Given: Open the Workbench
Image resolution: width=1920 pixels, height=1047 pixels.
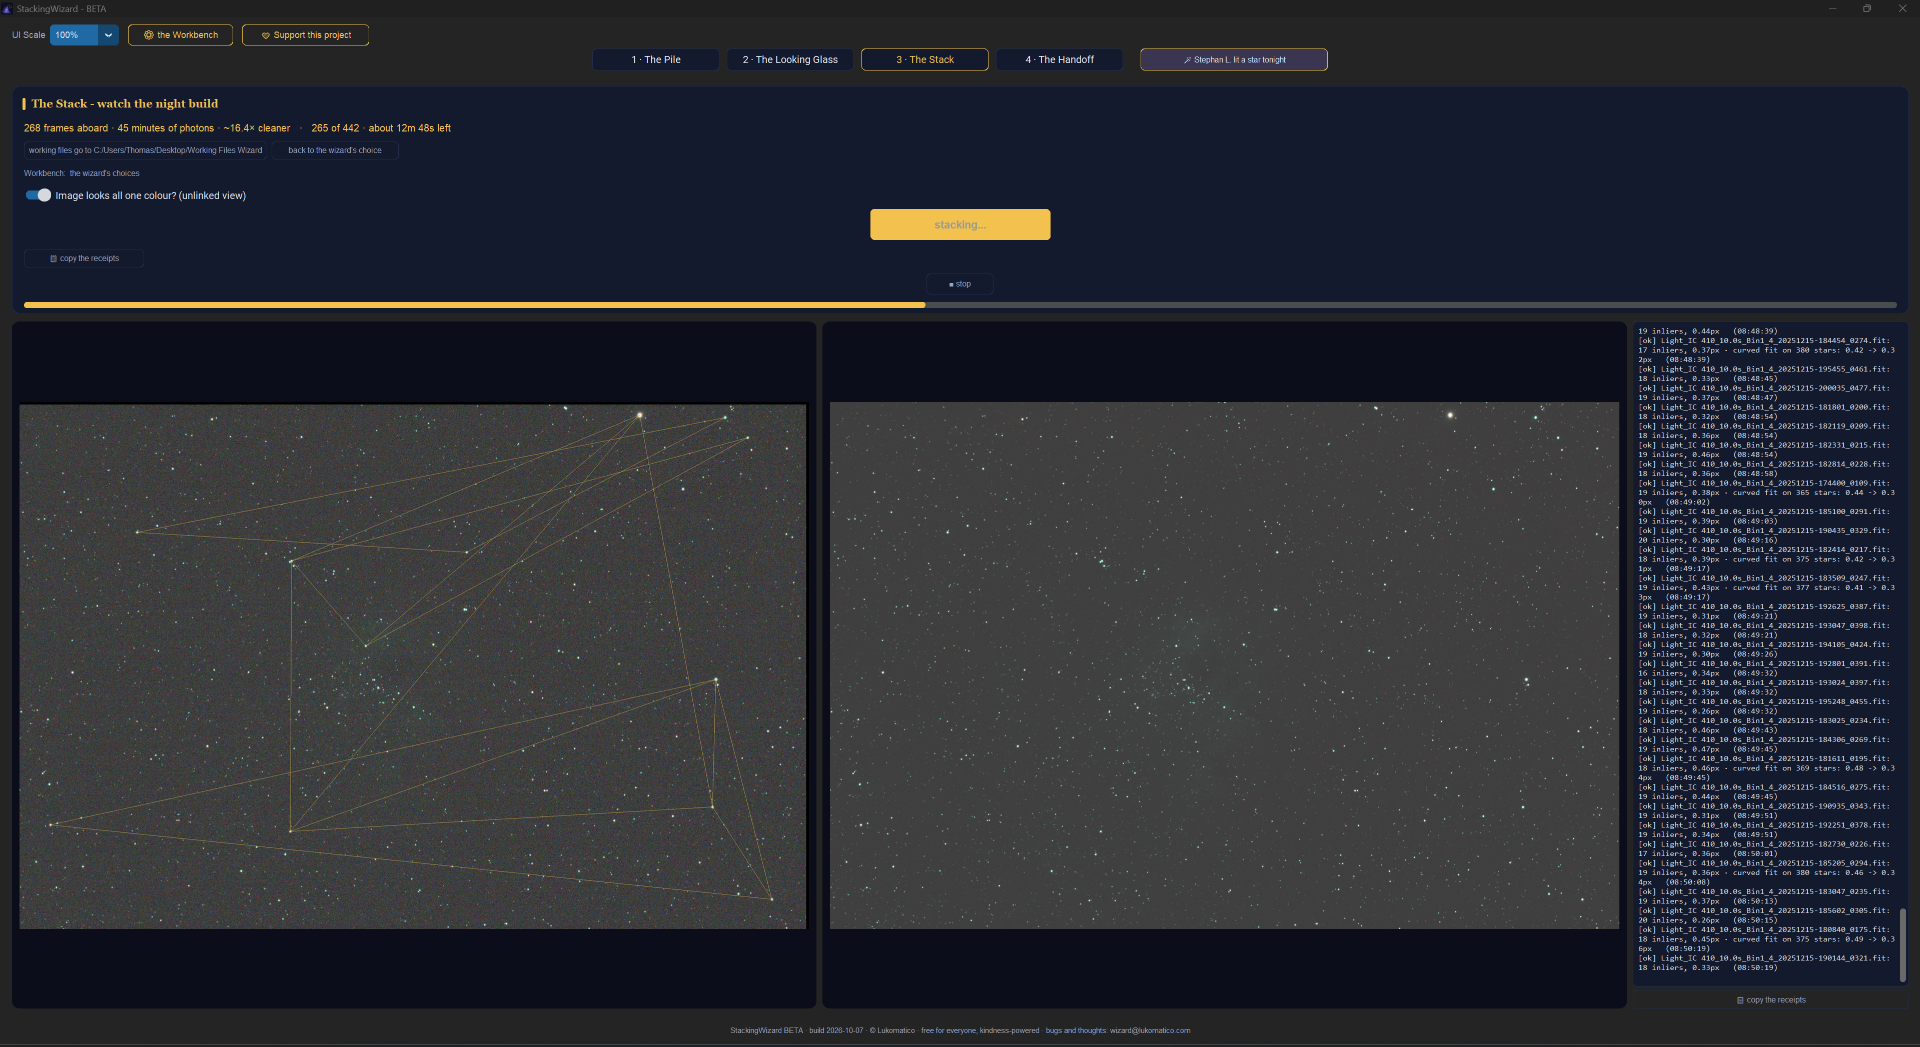Looking at the screenshot, I should [x=181, y=35].
